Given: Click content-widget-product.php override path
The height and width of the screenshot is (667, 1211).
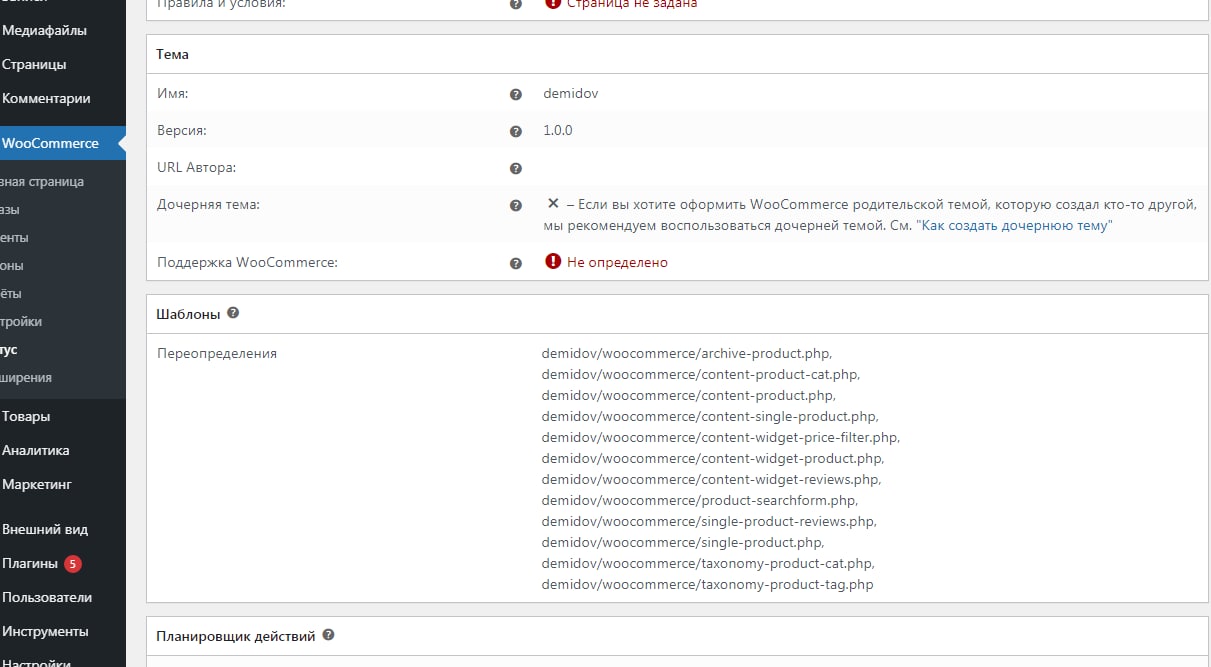Looking at the screenshot, I should click(x=713, y=458).
